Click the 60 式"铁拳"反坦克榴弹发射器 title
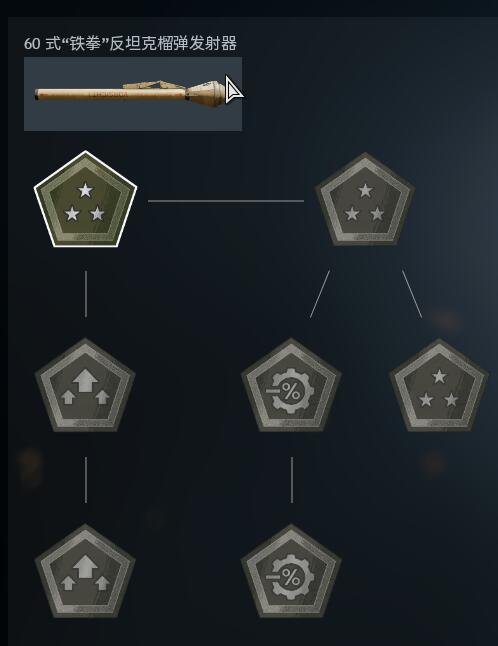Screen dimensions: 498x646 coord(130,43)
